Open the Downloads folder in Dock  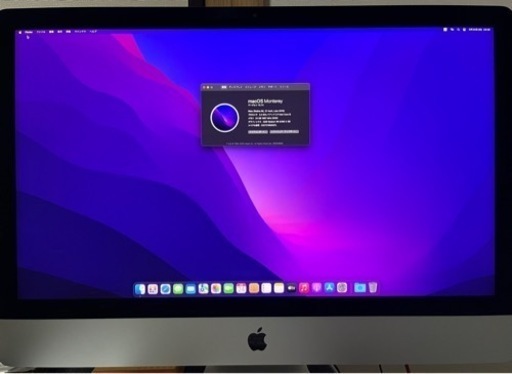point(360,287)
